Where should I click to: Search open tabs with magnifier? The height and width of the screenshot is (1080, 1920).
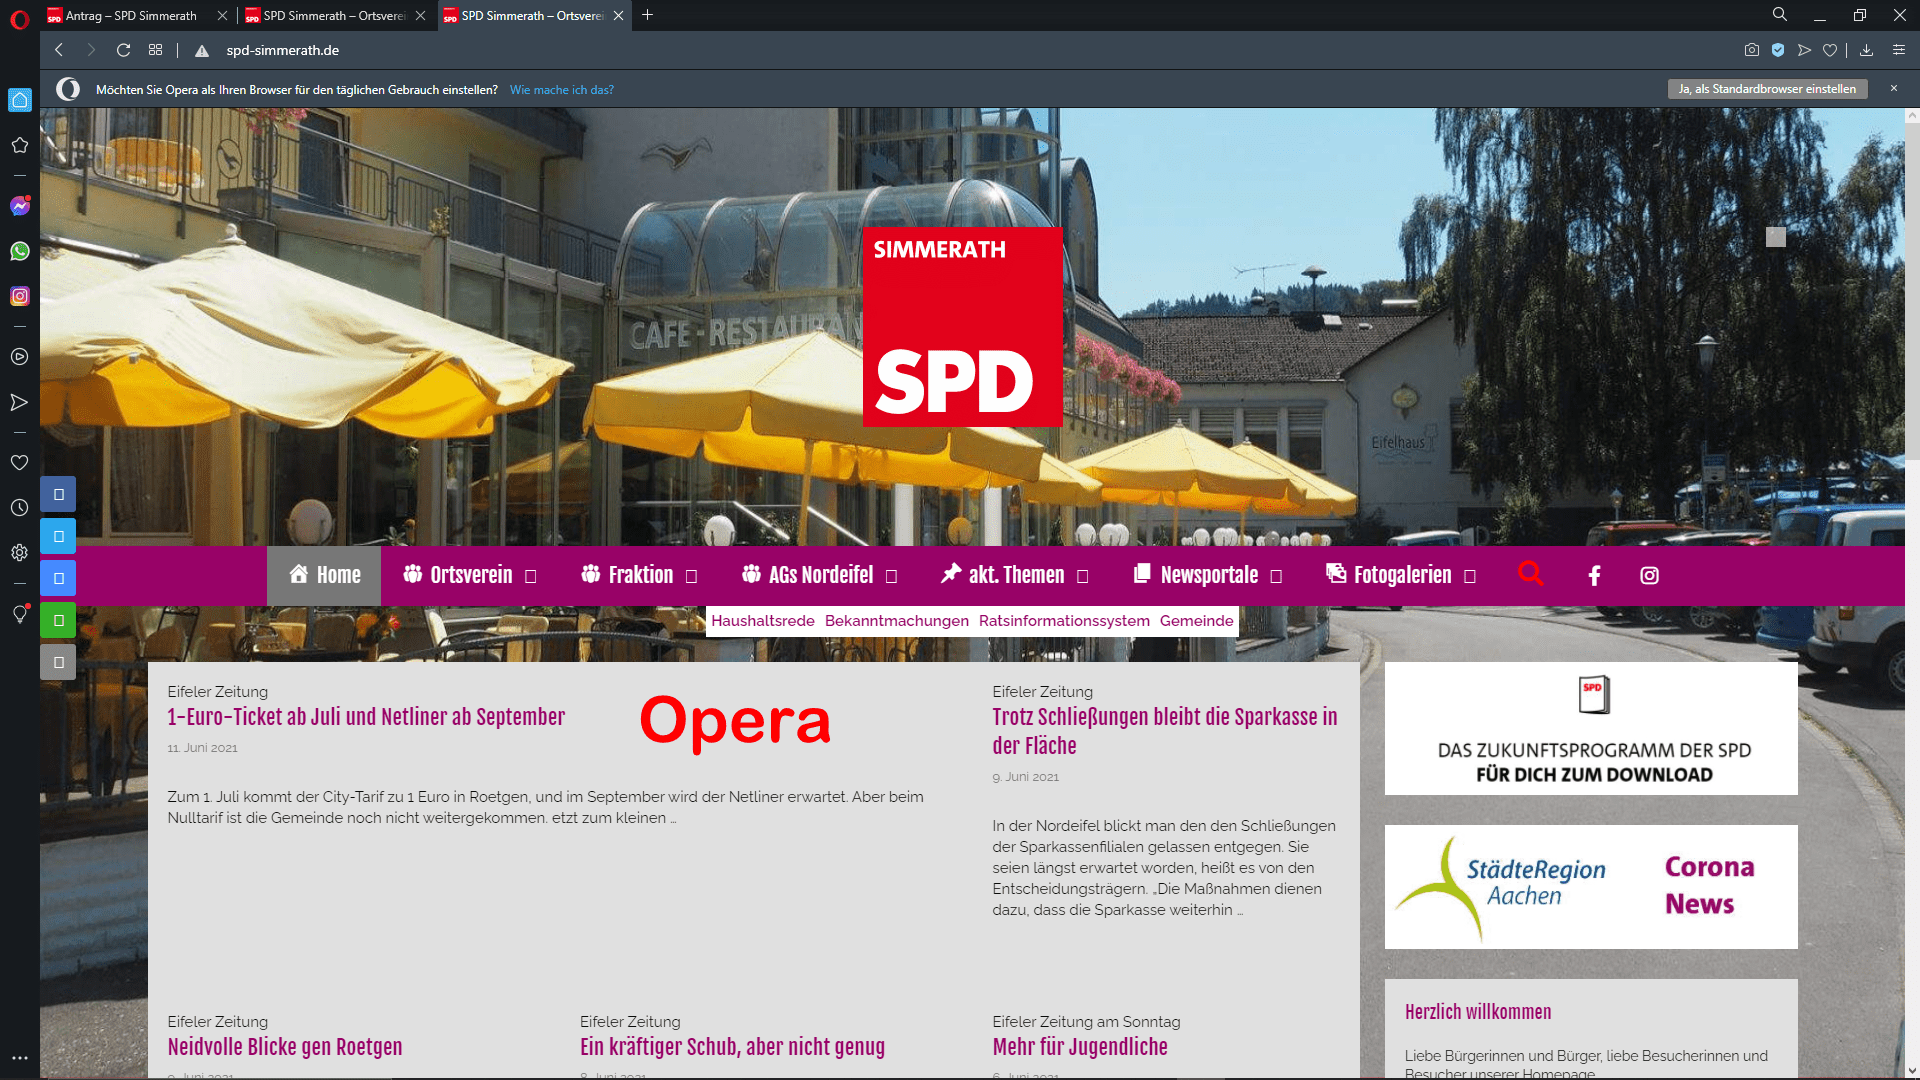[1780, 15]
